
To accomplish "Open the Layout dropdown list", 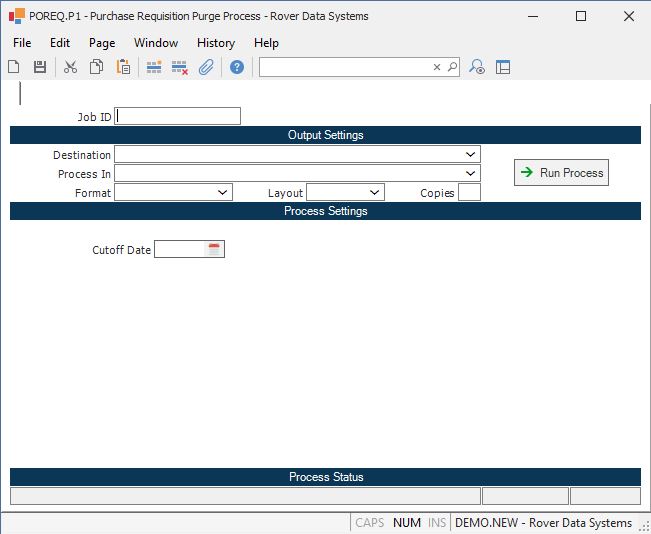I will pos(374,193).
